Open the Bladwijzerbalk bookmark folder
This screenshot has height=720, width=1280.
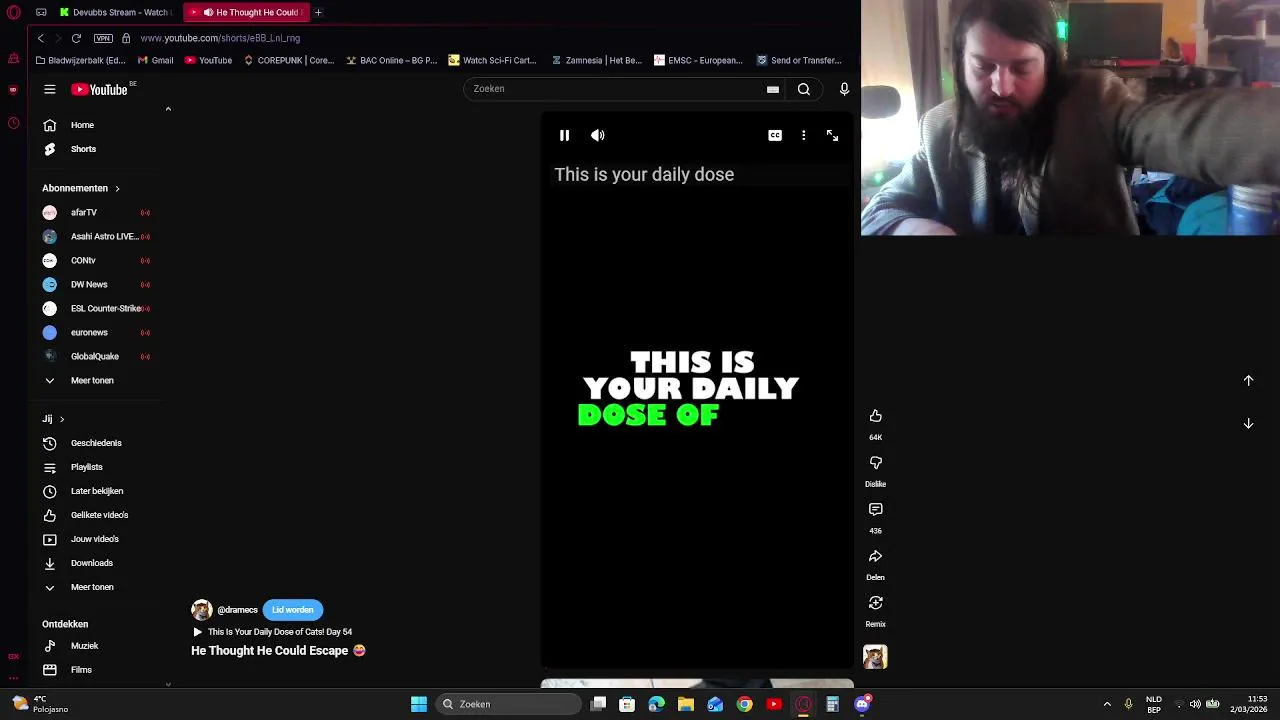(80, 60)
